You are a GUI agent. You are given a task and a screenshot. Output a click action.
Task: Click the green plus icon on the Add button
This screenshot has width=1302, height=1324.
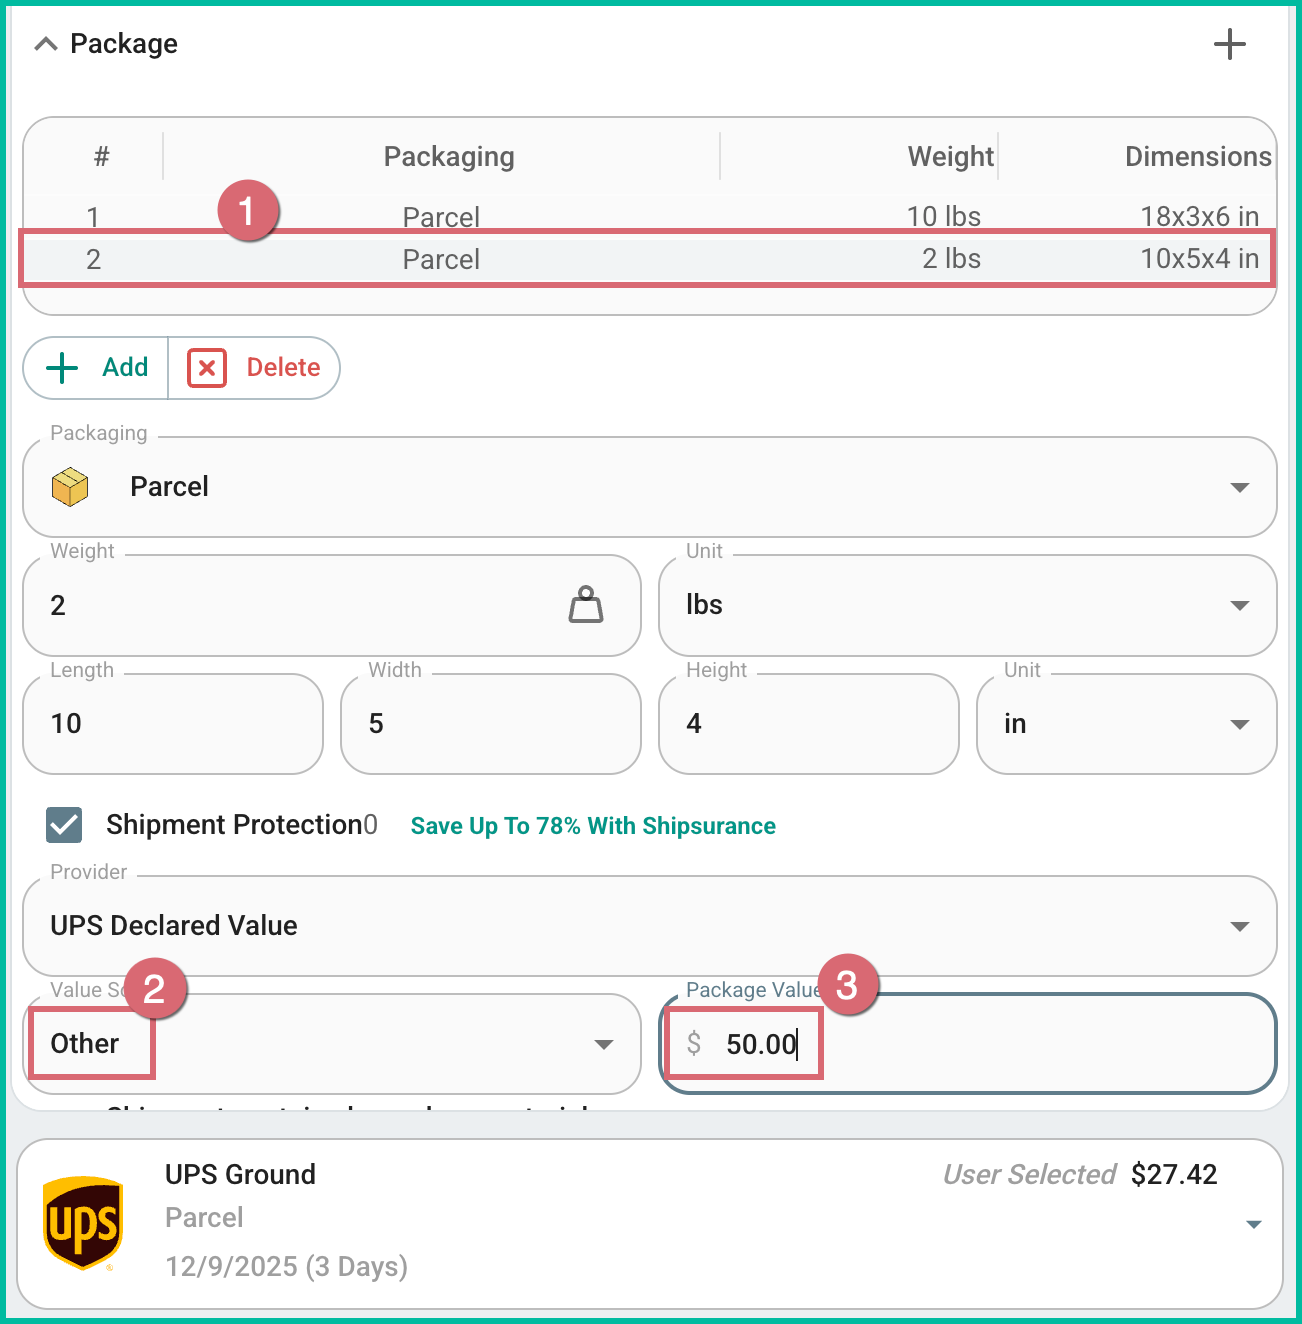62,368
